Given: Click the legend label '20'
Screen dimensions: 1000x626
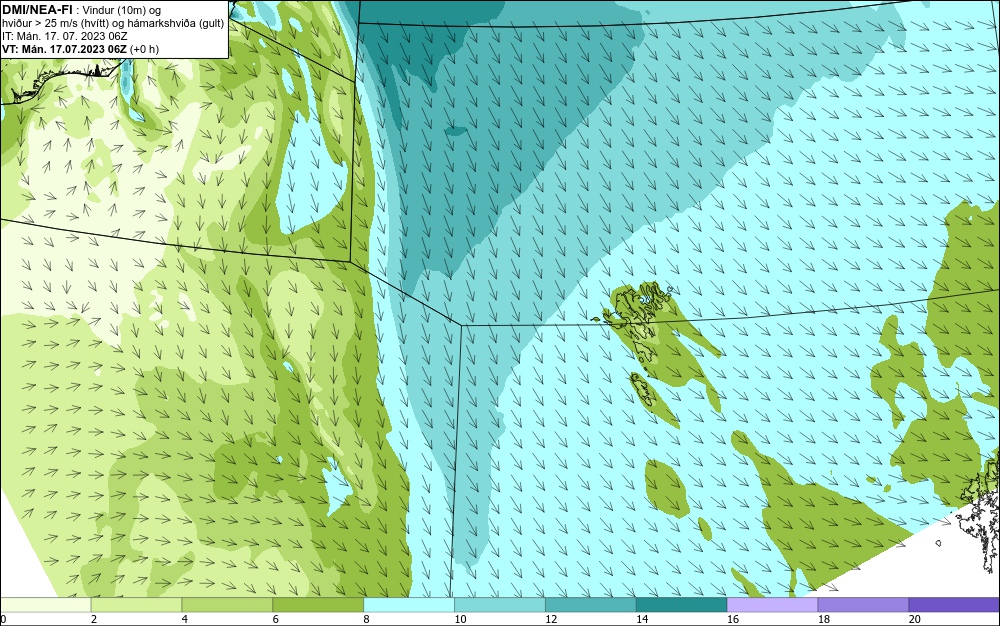Looking at the screenshot, I should tap(915, 619).
